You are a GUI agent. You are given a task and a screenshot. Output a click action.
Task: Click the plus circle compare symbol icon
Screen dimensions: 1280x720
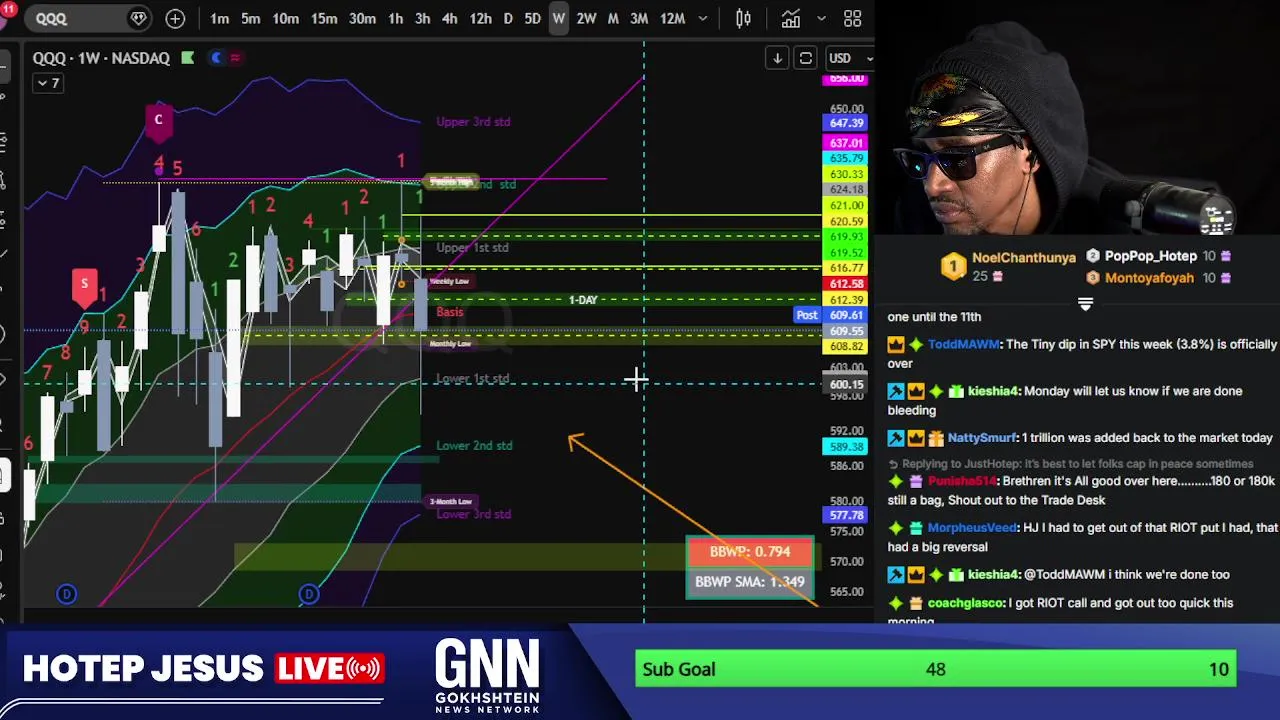(x=175, y=18)
